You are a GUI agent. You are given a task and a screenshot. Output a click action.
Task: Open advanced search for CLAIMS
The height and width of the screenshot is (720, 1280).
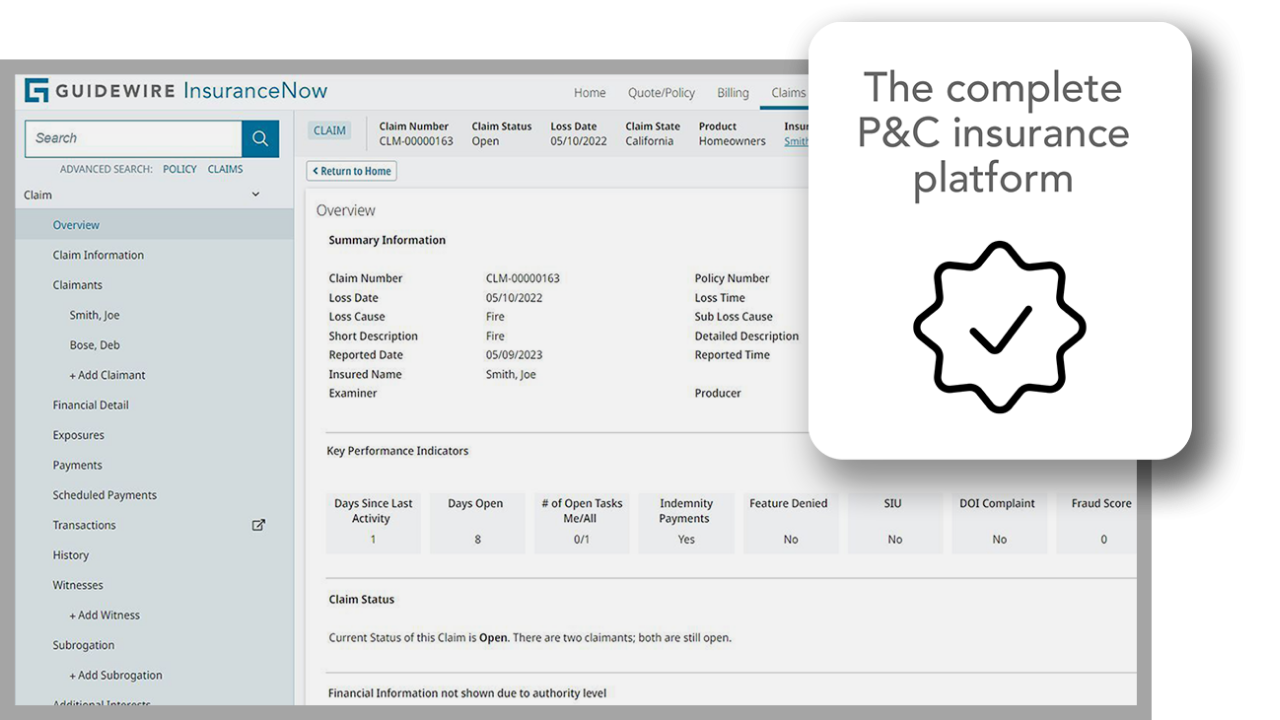click(225, 169)
